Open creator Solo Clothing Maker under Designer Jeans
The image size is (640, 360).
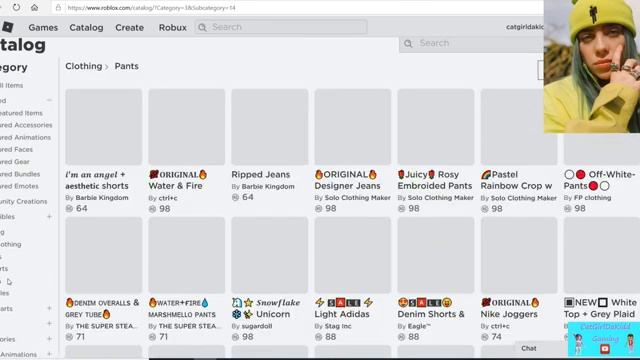[358, 198]
